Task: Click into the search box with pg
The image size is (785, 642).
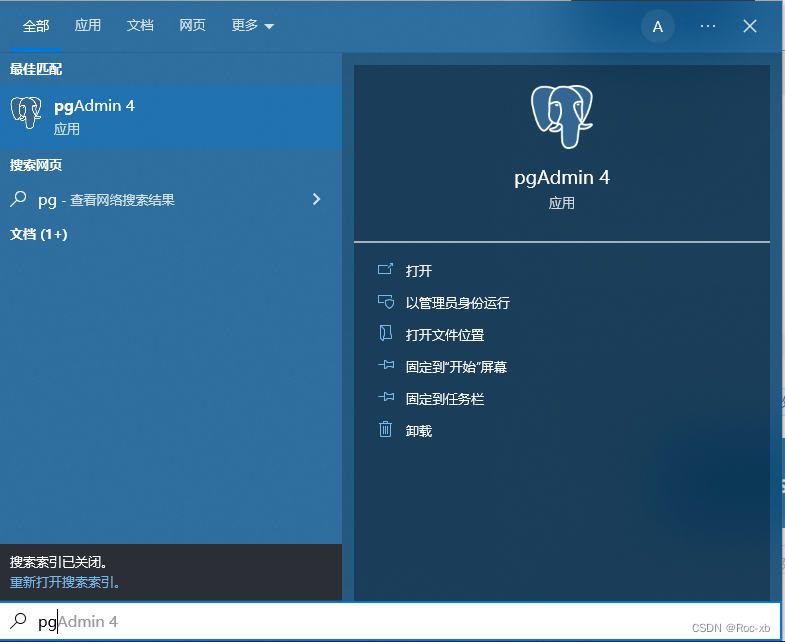Action: (x=390, y=621)
